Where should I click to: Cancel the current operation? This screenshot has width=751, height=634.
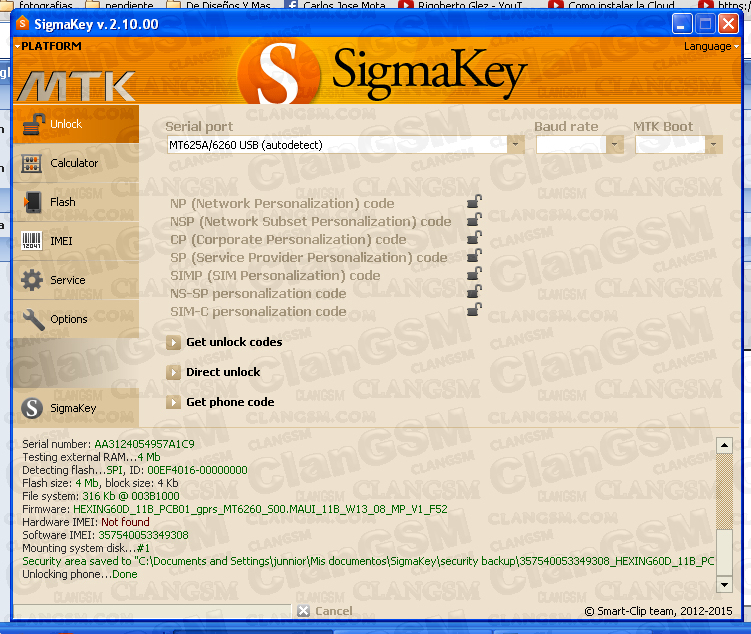(x=325, y=611)
